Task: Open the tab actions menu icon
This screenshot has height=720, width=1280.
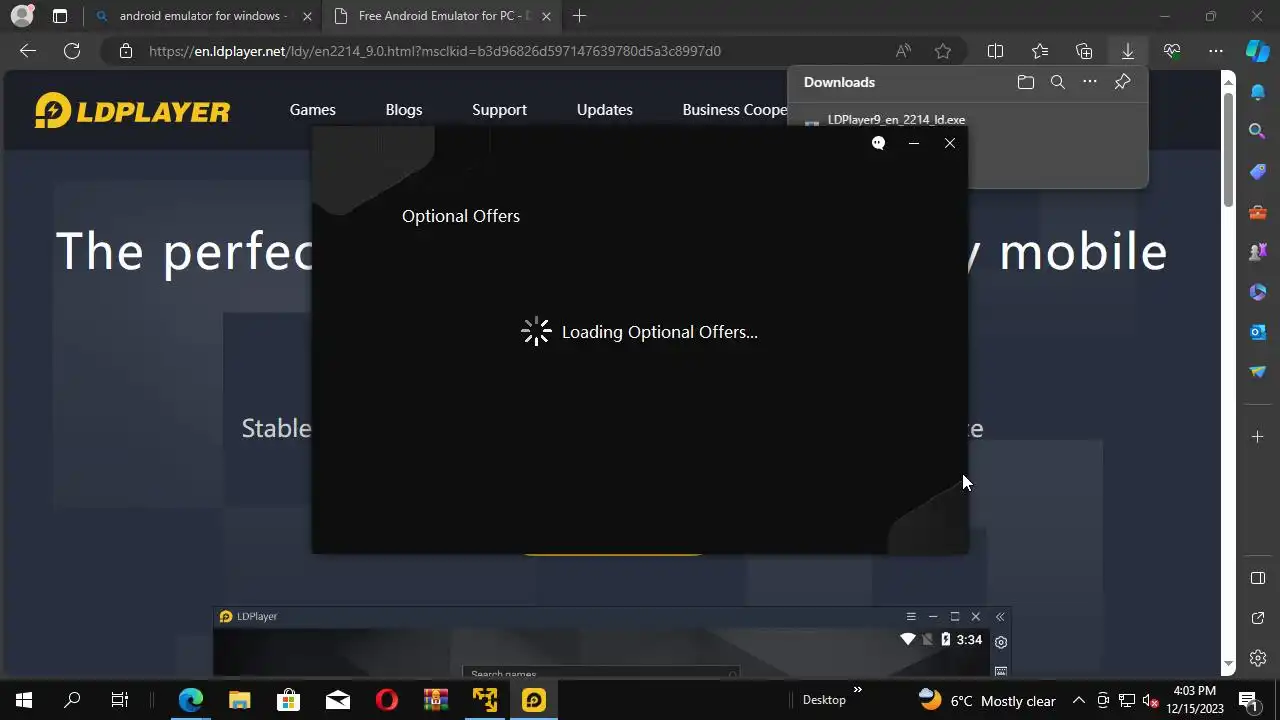Action: point(60,16)
